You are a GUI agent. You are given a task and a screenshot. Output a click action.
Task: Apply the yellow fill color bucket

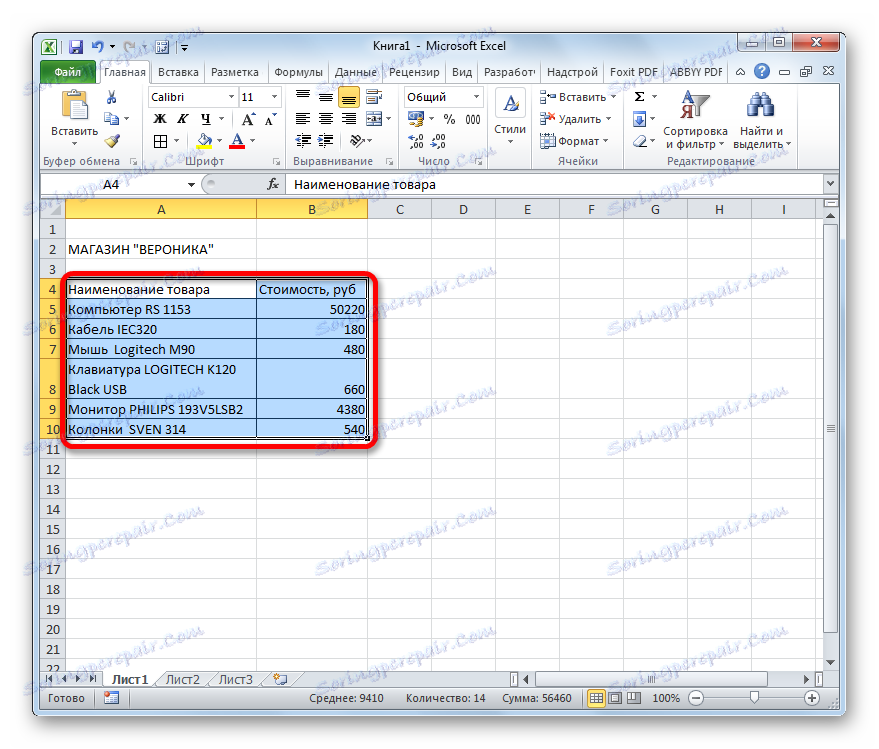(205, 141)
